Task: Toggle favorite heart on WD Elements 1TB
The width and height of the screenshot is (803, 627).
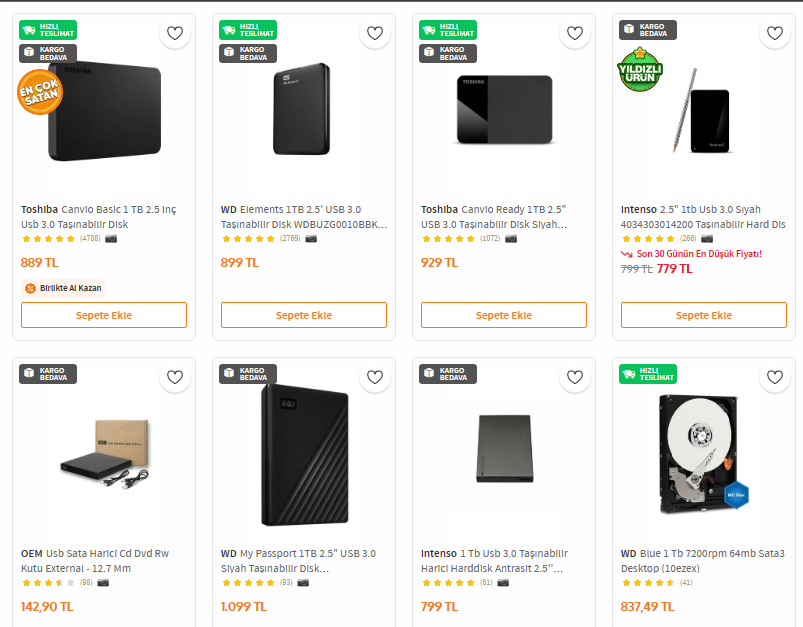Action: tap(375, 34)
